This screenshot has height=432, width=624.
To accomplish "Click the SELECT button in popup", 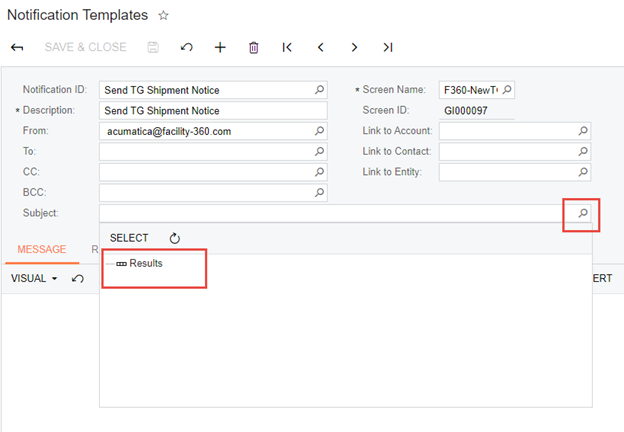I will [129, 238].
